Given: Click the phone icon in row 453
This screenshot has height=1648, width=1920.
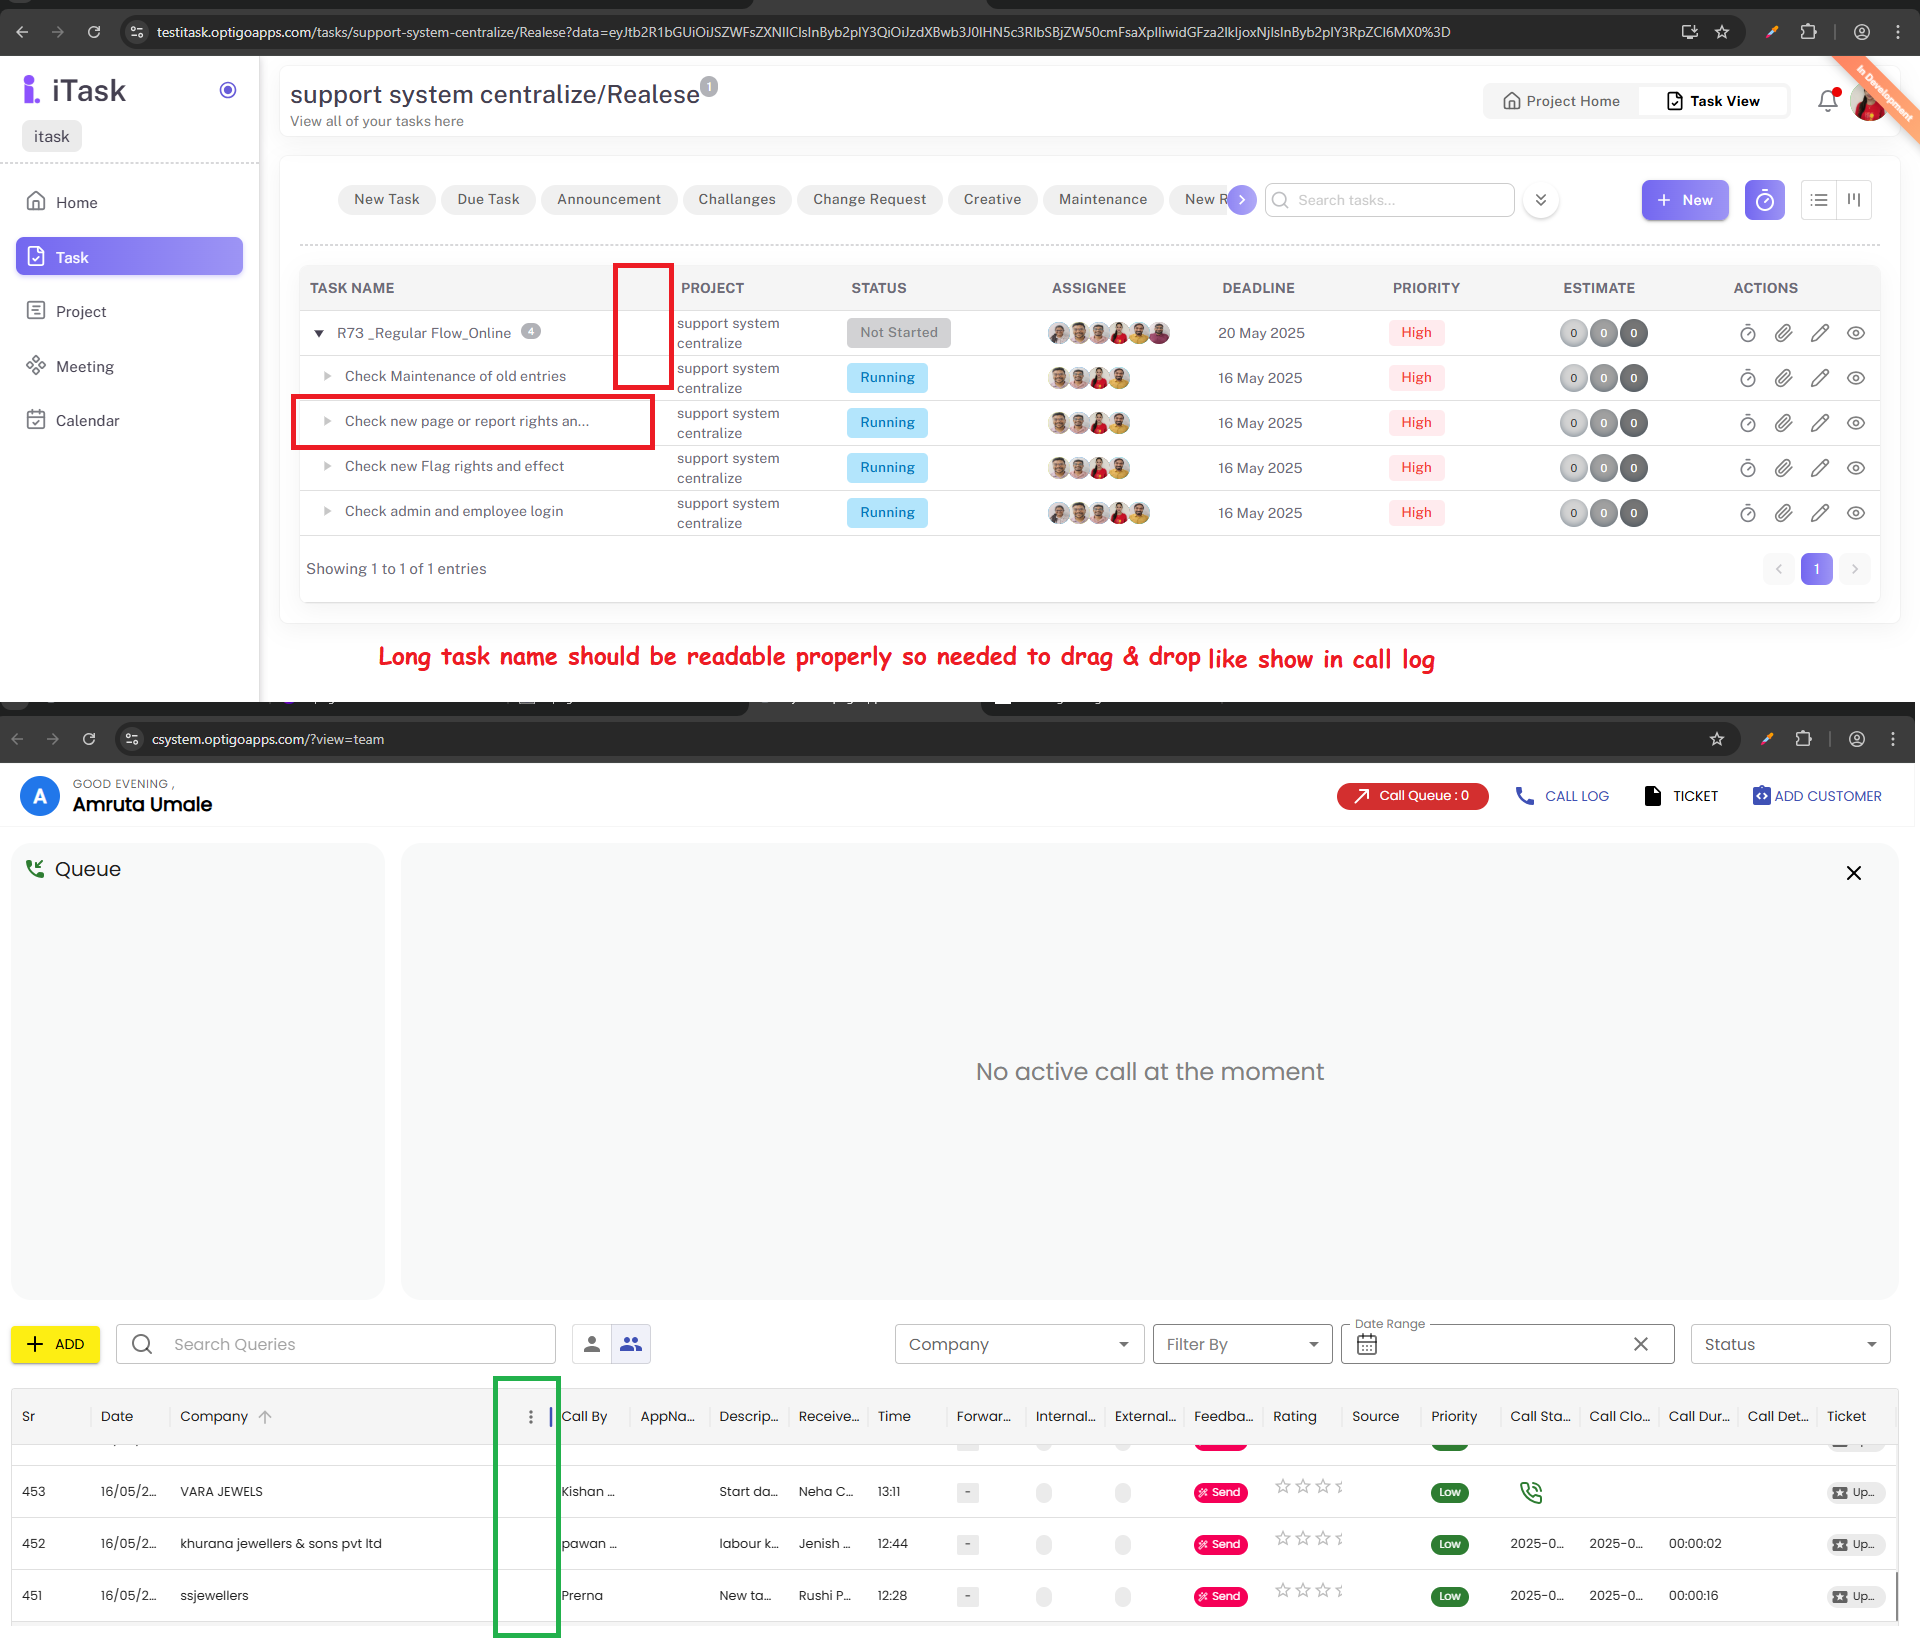Looking at the screenshot, I should pos(1530,1492).
